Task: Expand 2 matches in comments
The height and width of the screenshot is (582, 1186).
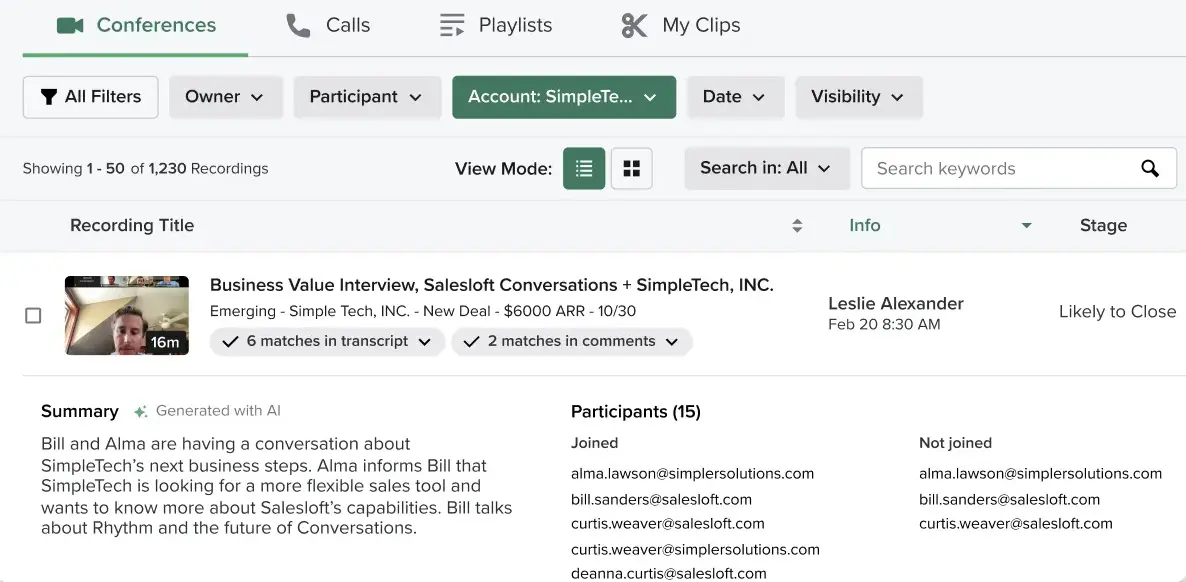Action: 572,341
